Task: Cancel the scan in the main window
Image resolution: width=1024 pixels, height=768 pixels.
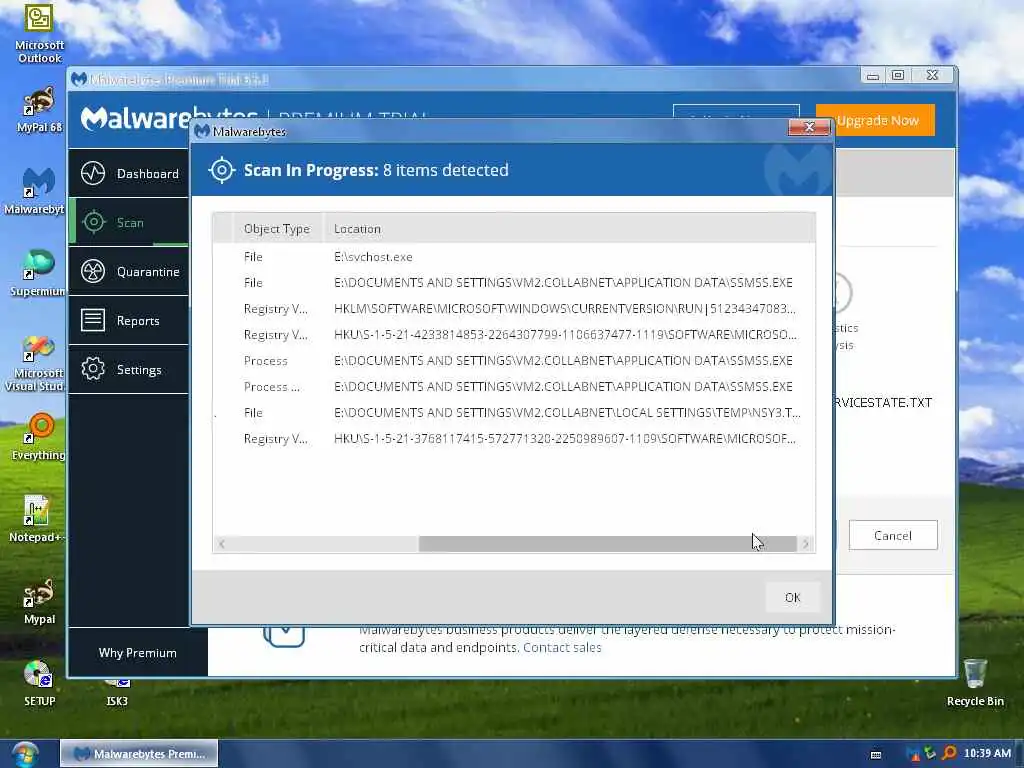Action: coord(893,536)
